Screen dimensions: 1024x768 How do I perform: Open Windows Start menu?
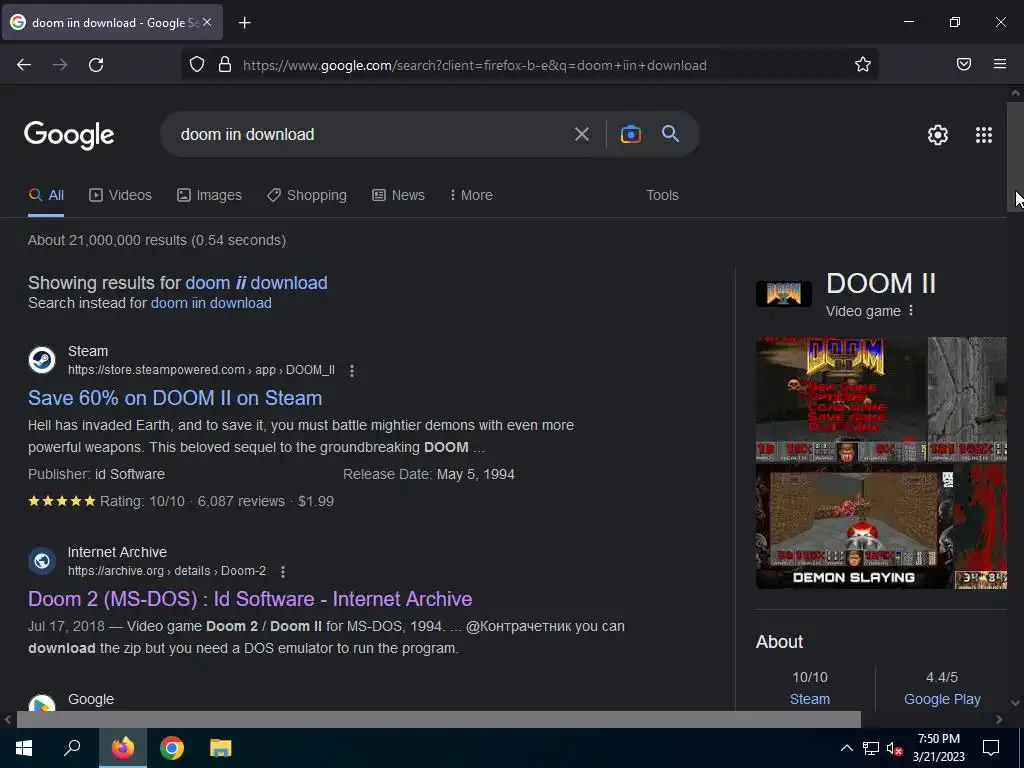24,748
